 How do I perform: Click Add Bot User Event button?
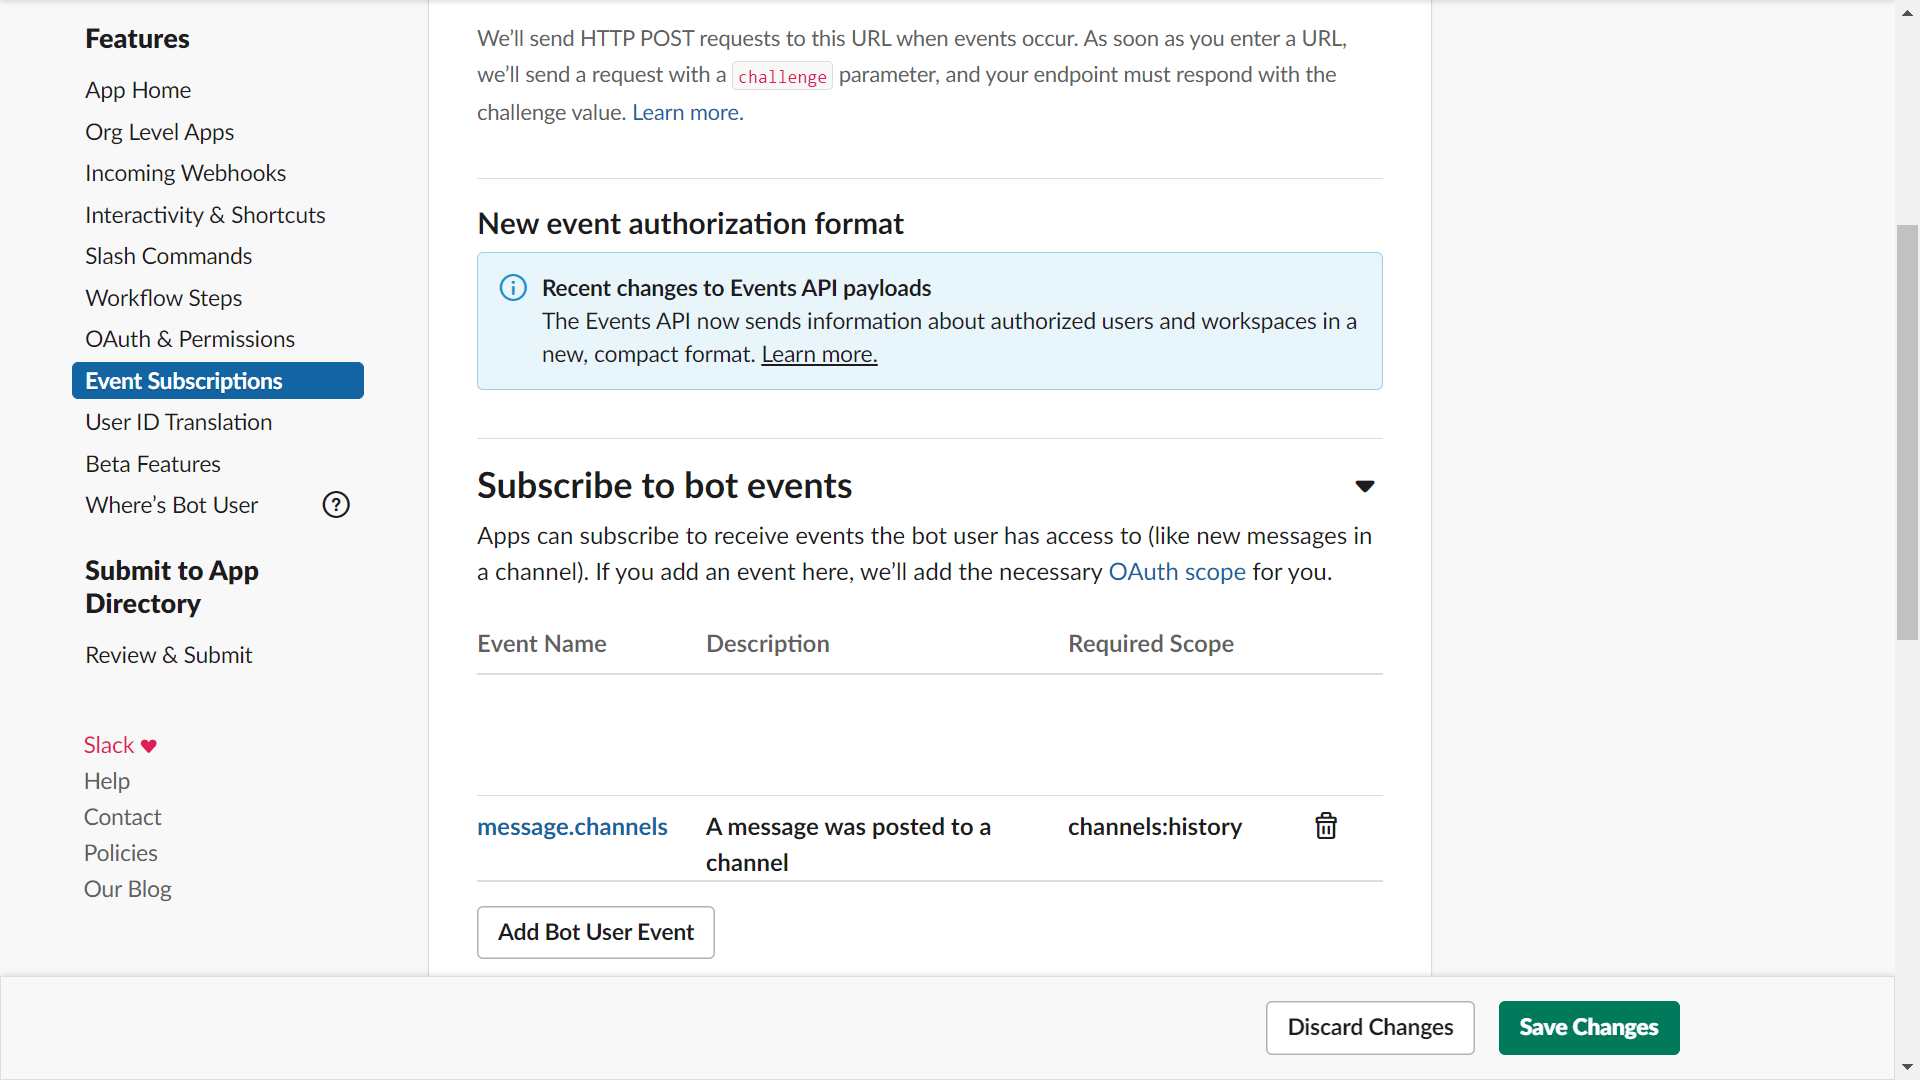[x=596, y=932]
